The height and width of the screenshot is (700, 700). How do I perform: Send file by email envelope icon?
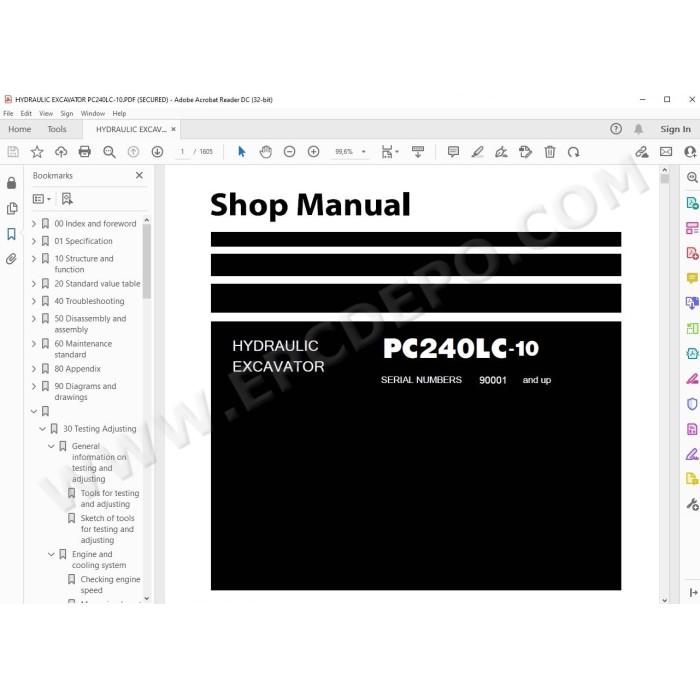click(666, 152)
